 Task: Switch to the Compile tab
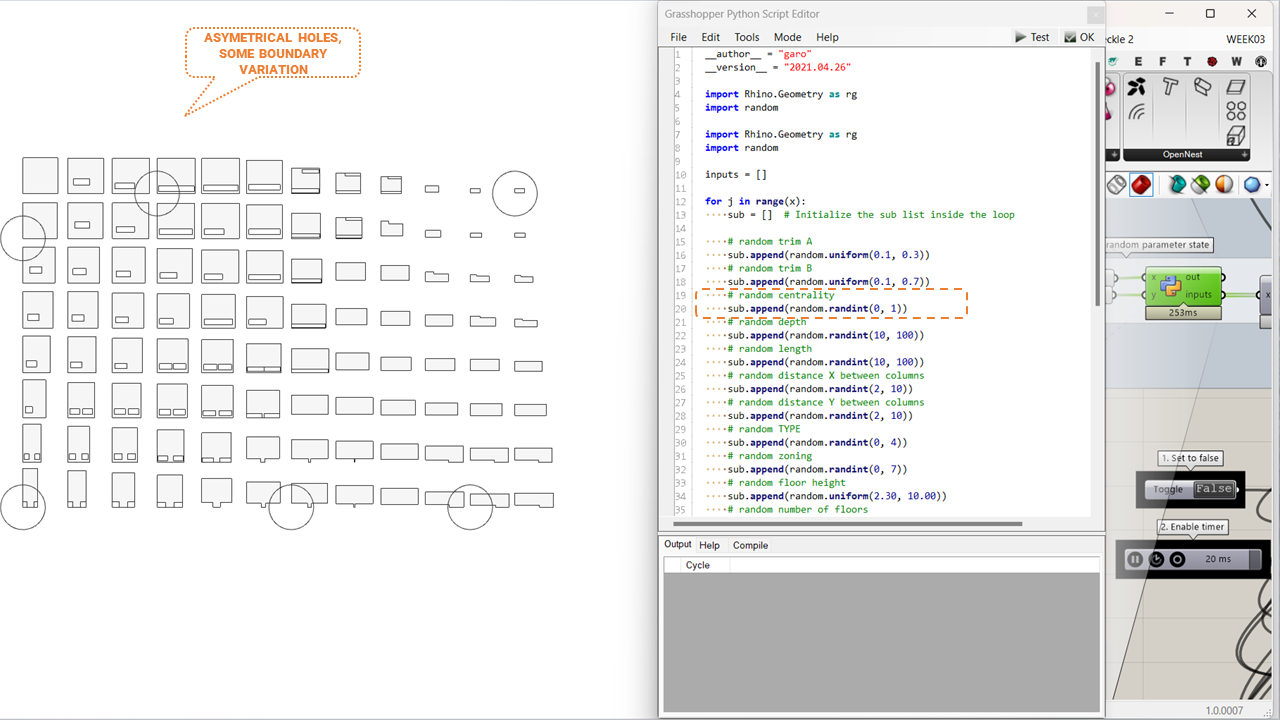(x=750, y=545)
